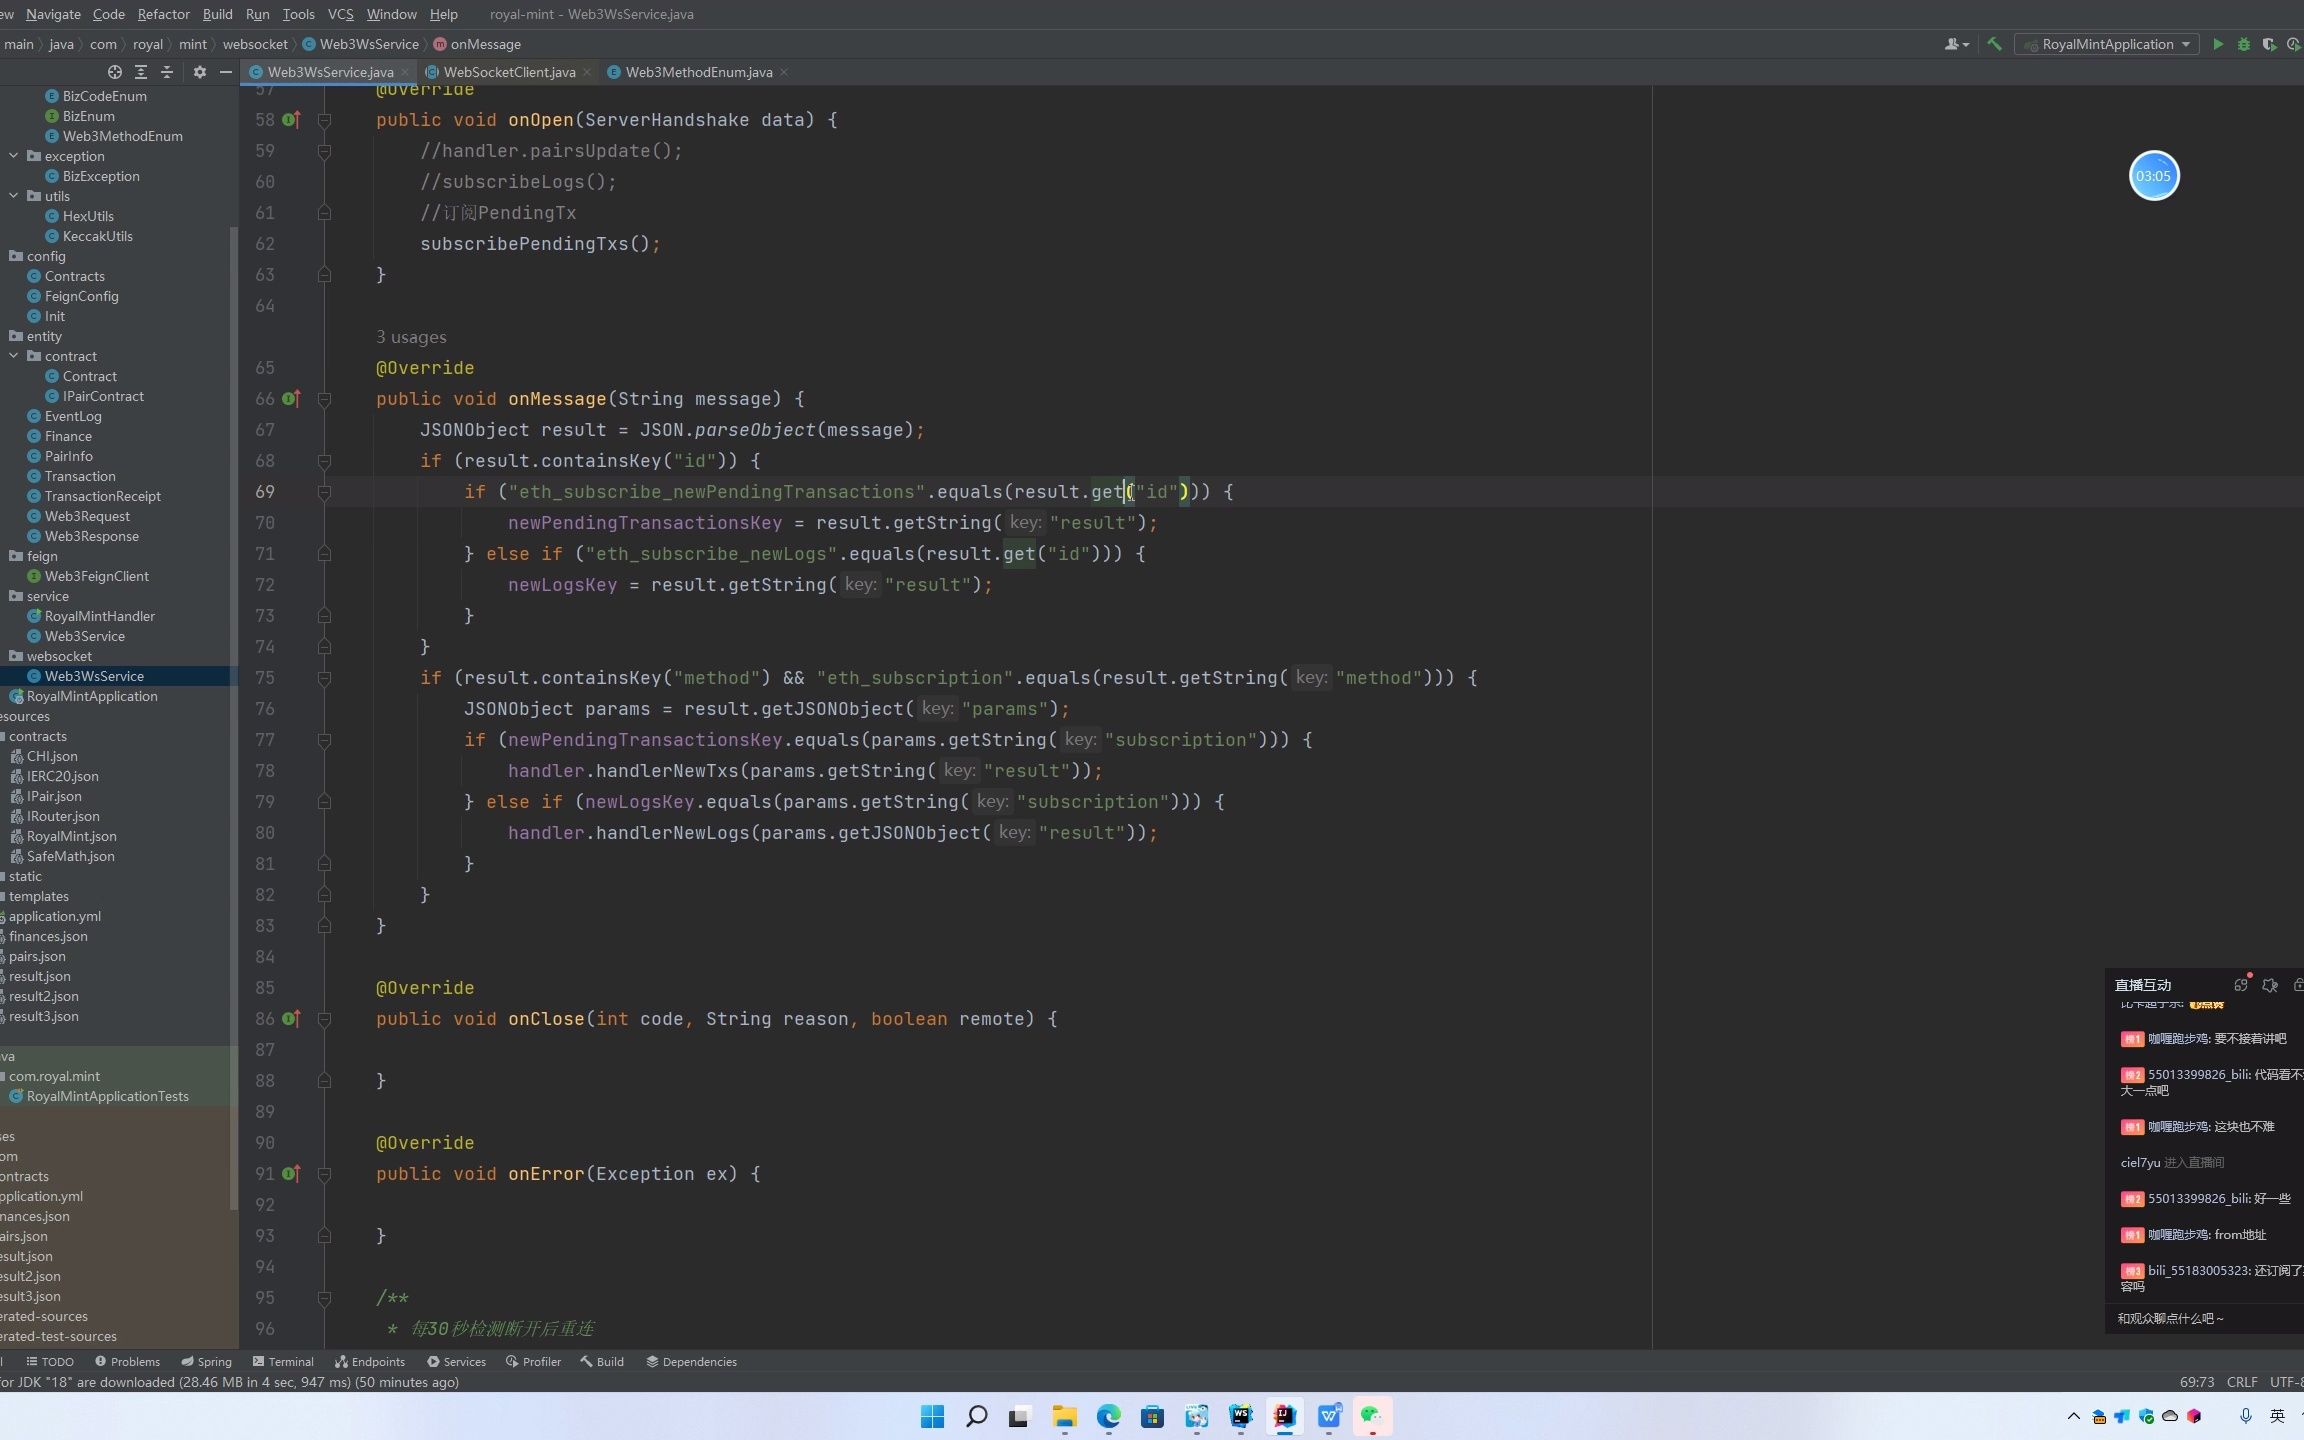
Task: Open the Refactor menu
Action: [x=163, y=14]
